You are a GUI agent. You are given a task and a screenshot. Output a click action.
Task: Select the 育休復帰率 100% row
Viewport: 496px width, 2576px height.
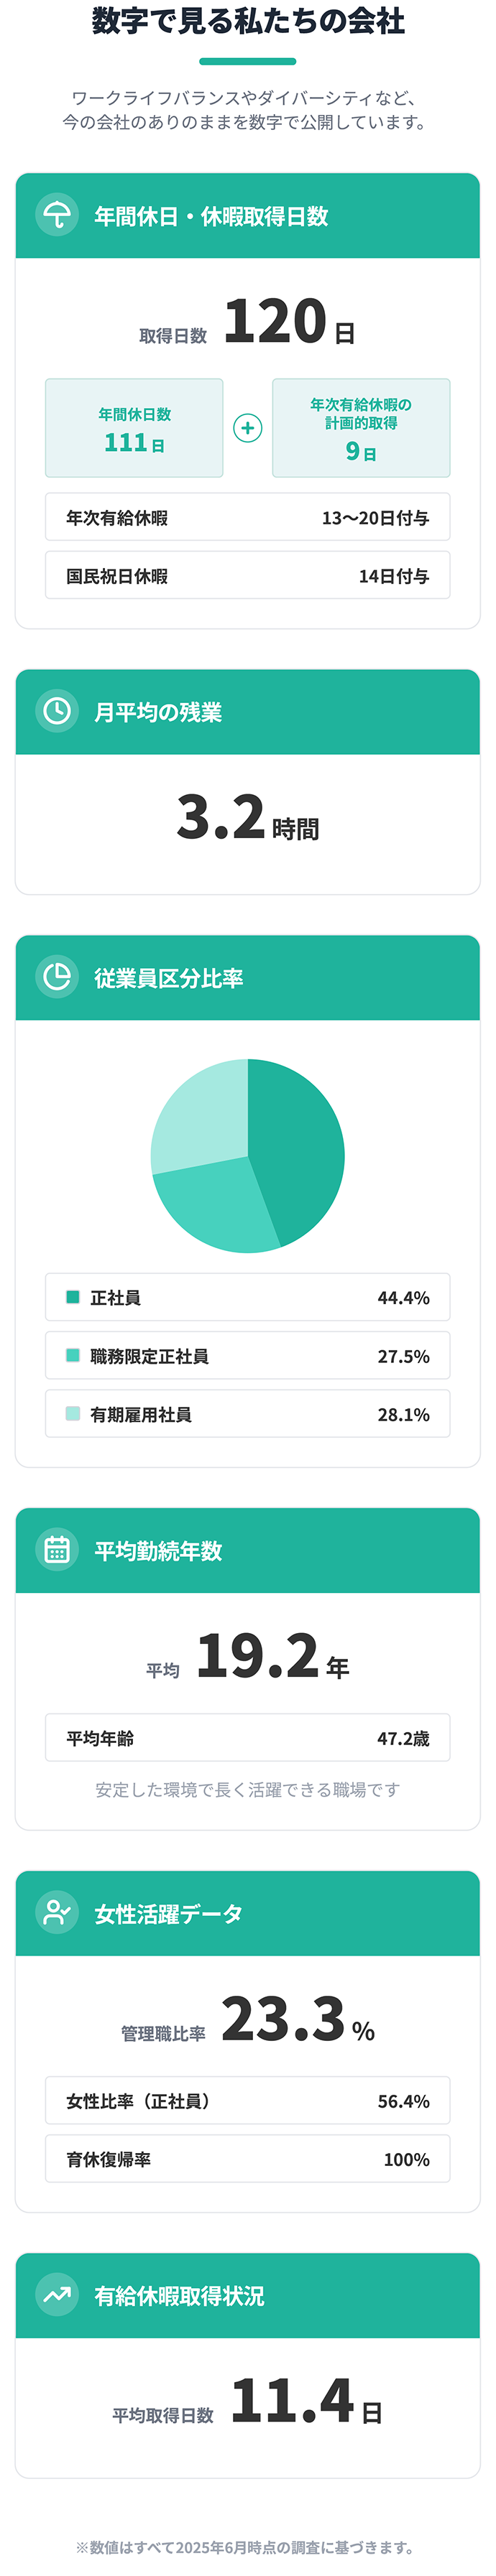247,2159
